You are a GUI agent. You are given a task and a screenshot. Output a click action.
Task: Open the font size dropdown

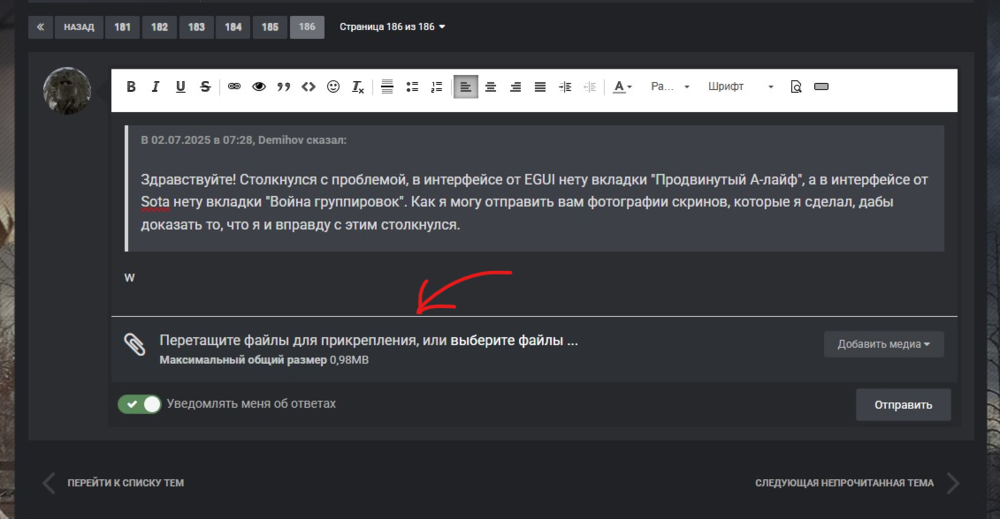(x=670, y=87)
